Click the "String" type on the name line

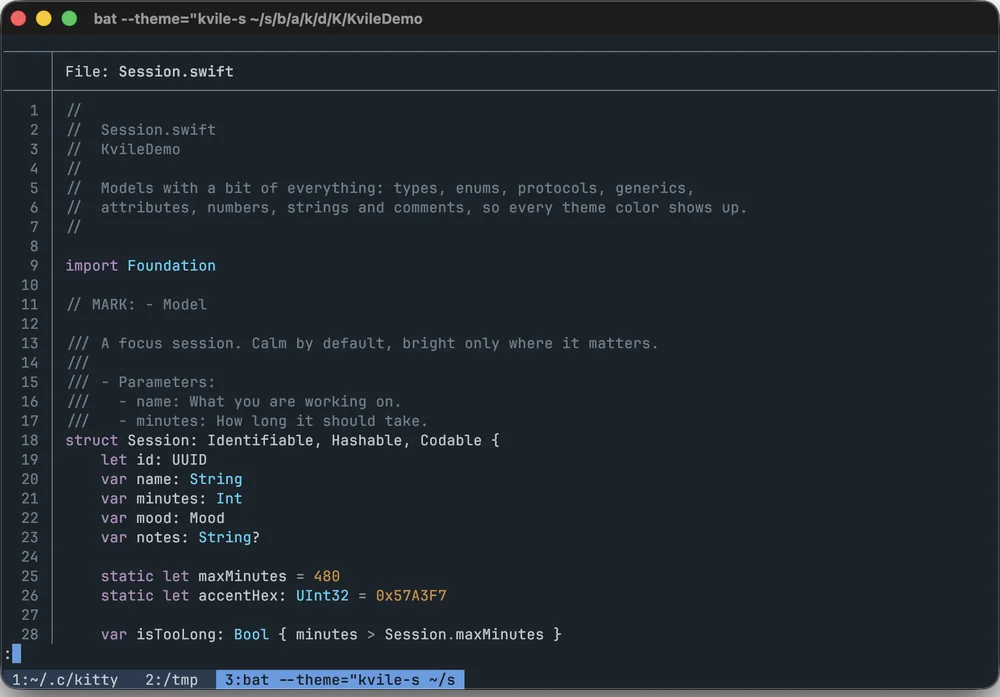pos(216,480)
